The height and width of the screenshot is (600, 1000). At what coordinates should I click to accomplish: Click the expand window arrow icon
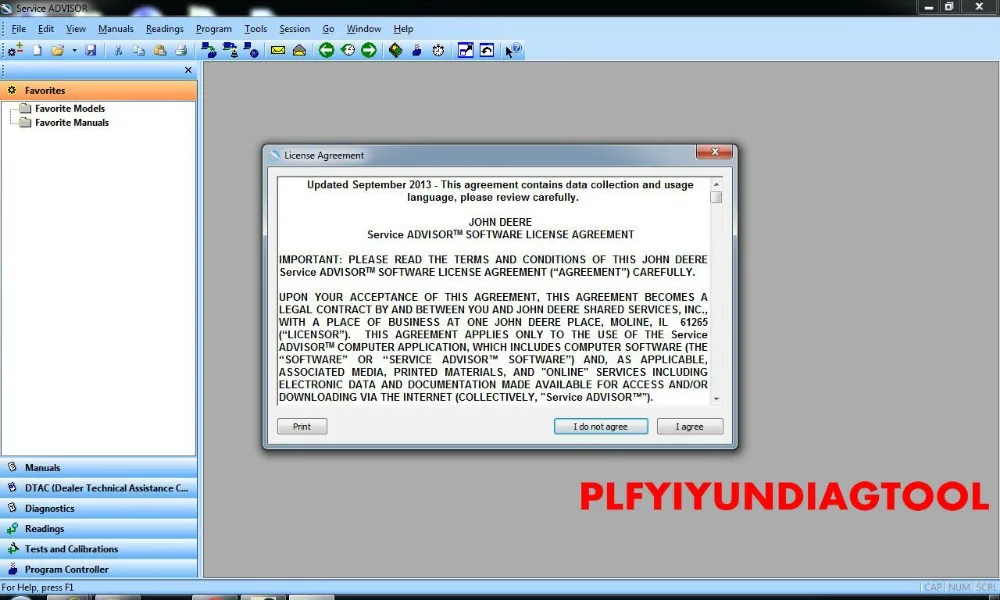[466, 50]
